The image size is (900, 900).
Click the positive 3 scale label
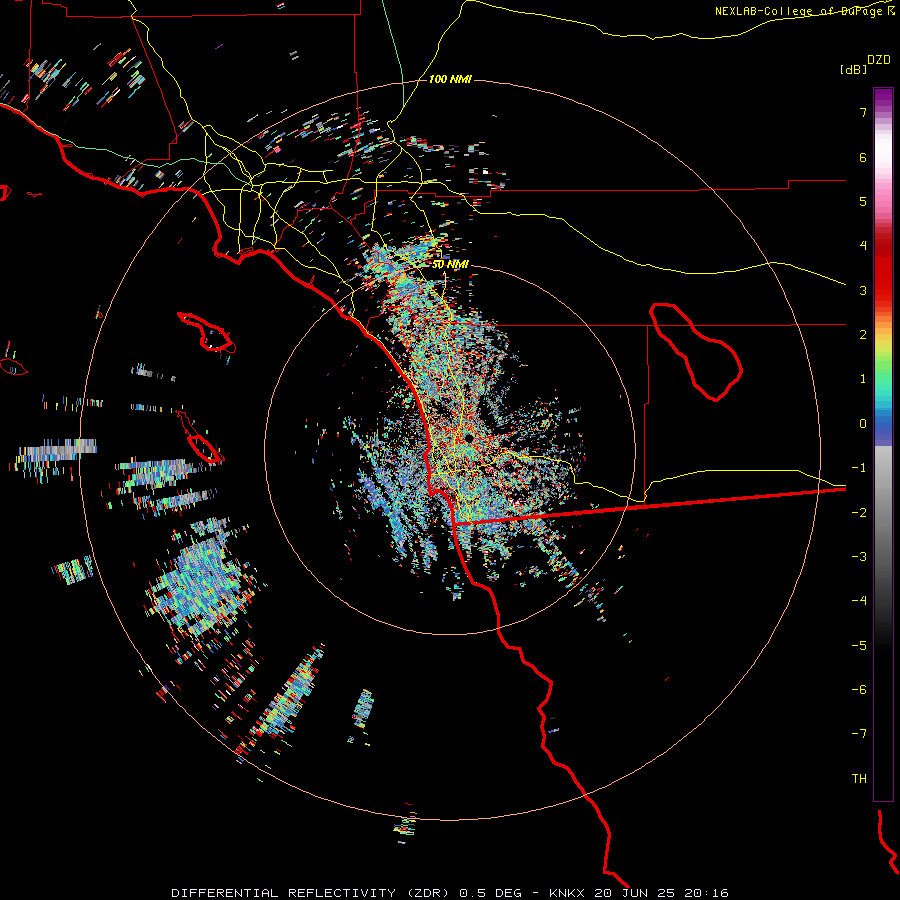tap(863, 290)
